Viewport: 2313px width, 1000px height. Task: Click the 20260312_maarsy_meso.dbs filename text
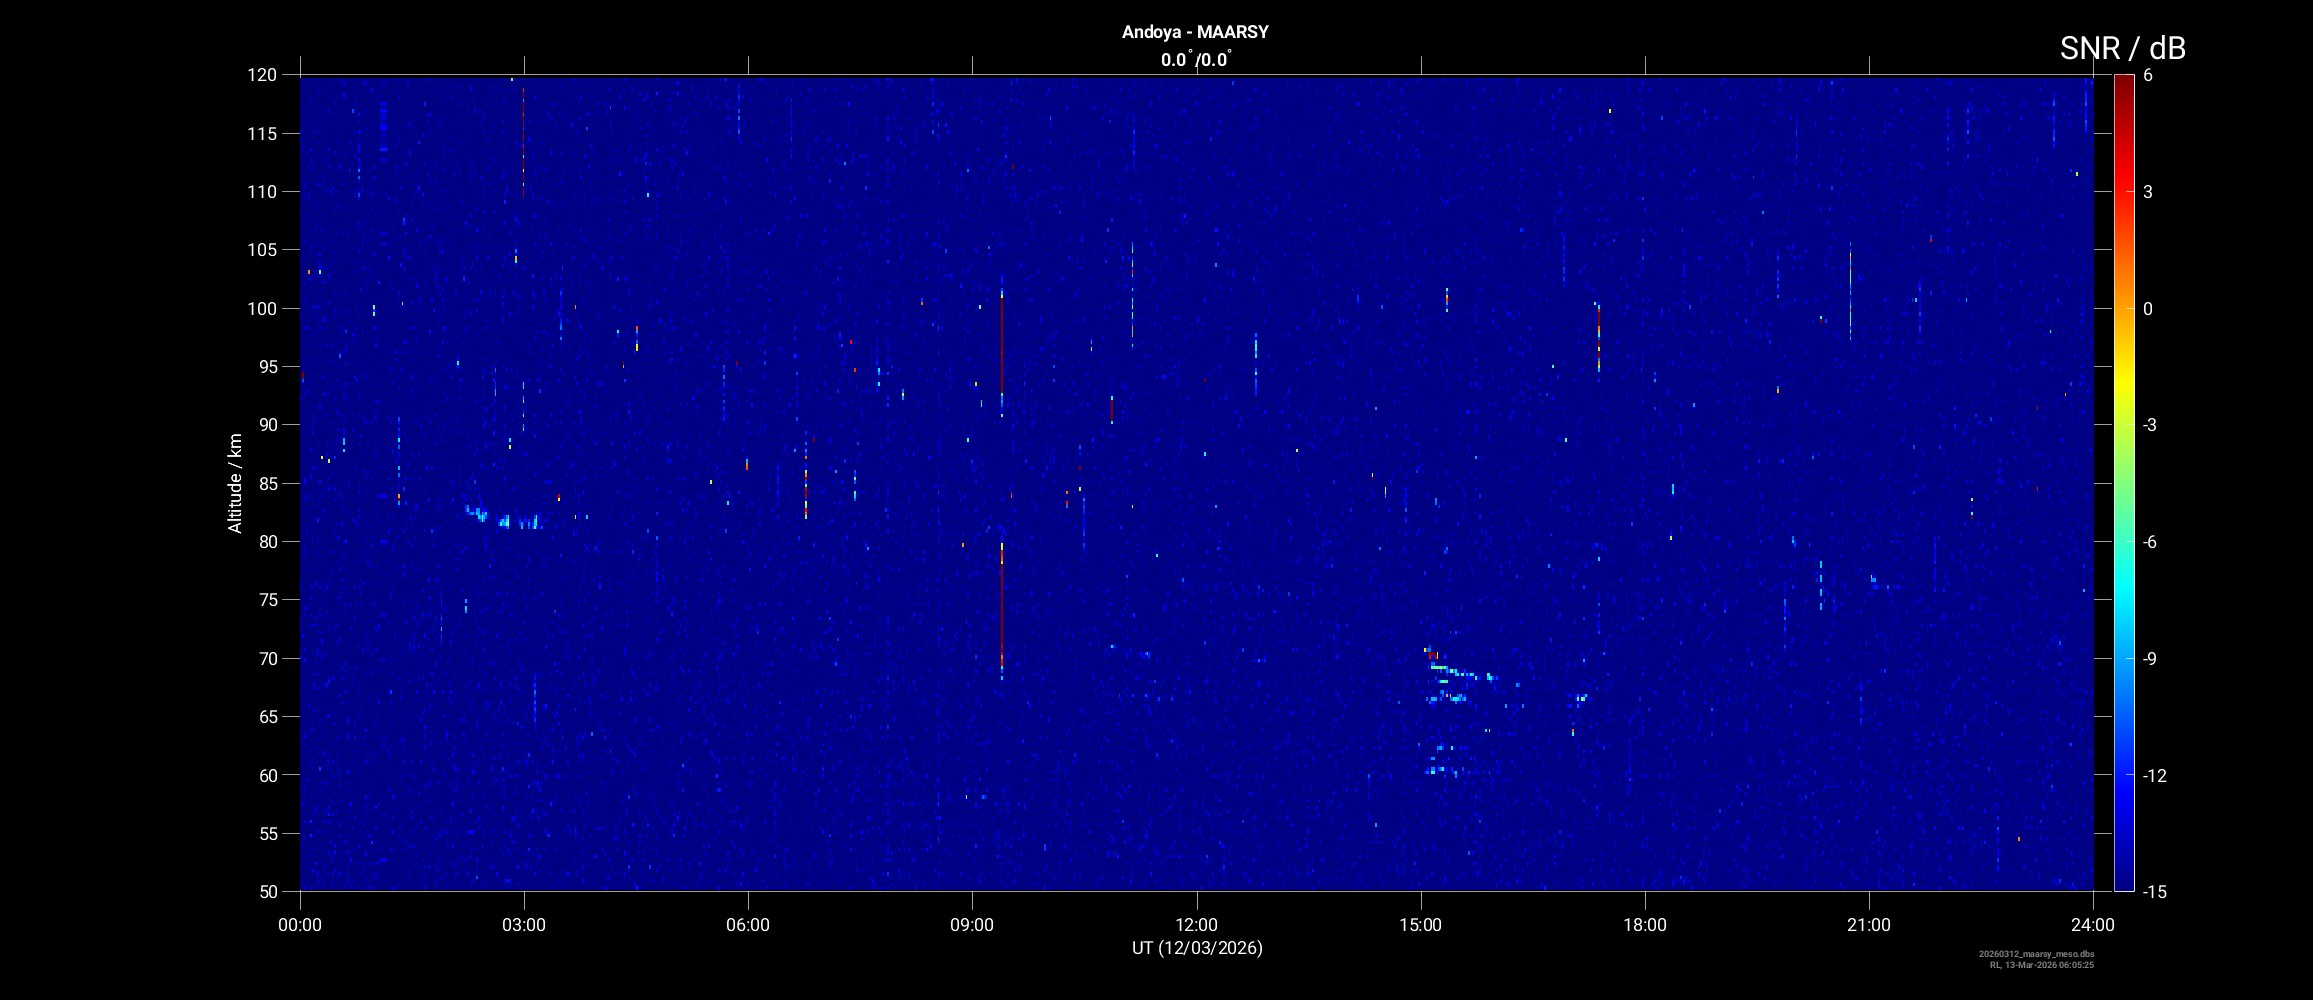pyautogui.click(x=2036, y=954)
